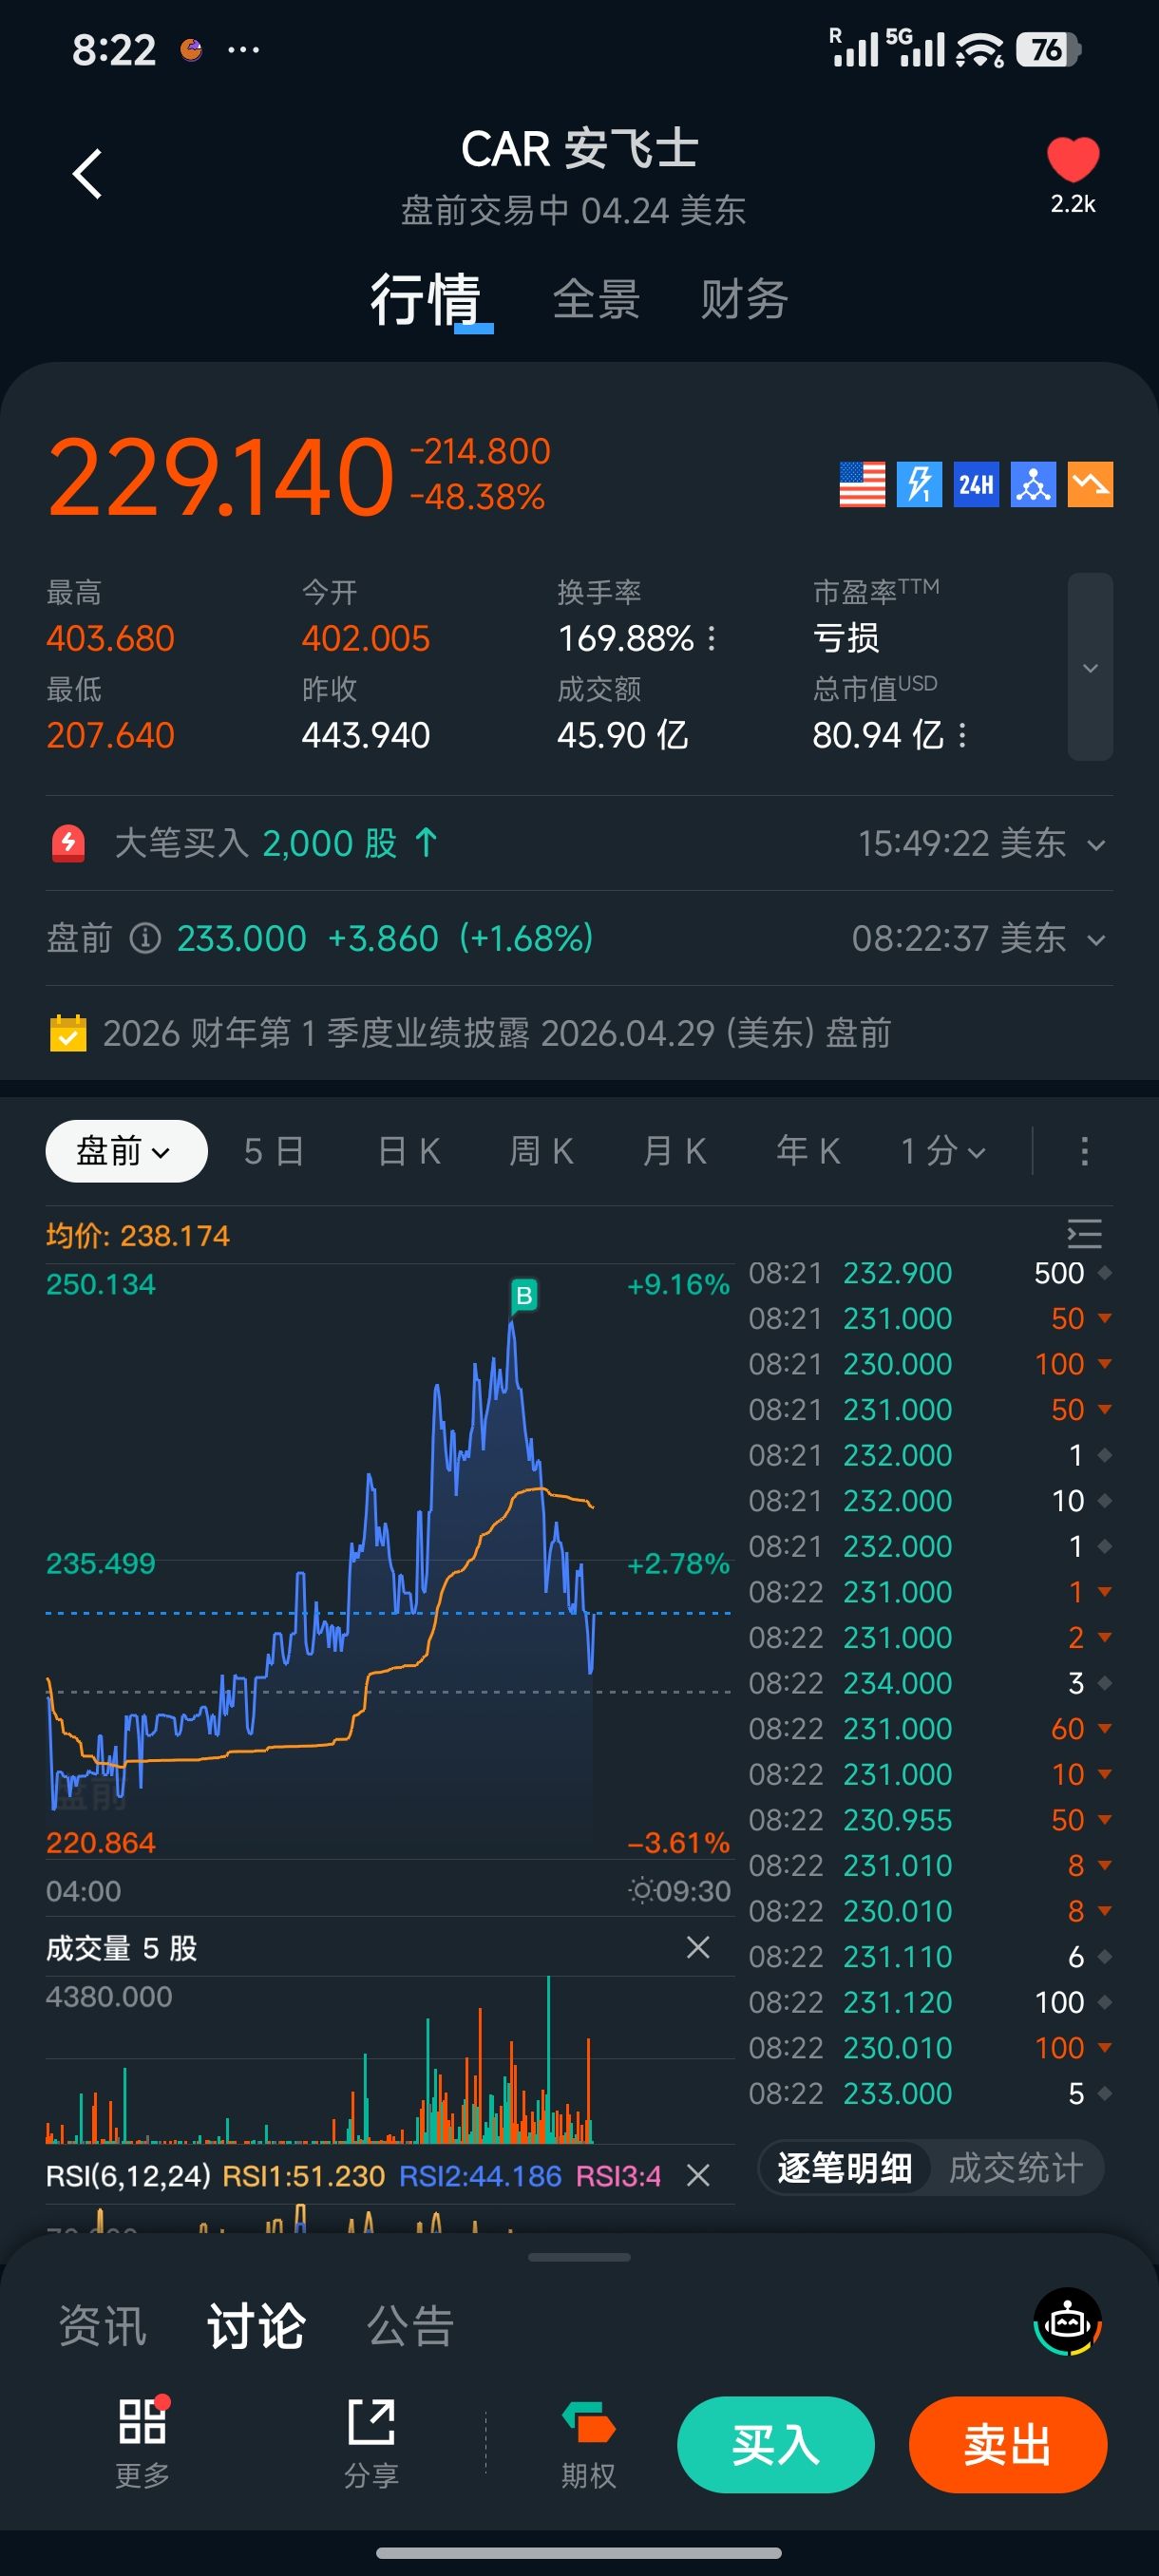Open 期权 options trading
Viewport: 1159px width, 2576px height.
[588, 2443]
